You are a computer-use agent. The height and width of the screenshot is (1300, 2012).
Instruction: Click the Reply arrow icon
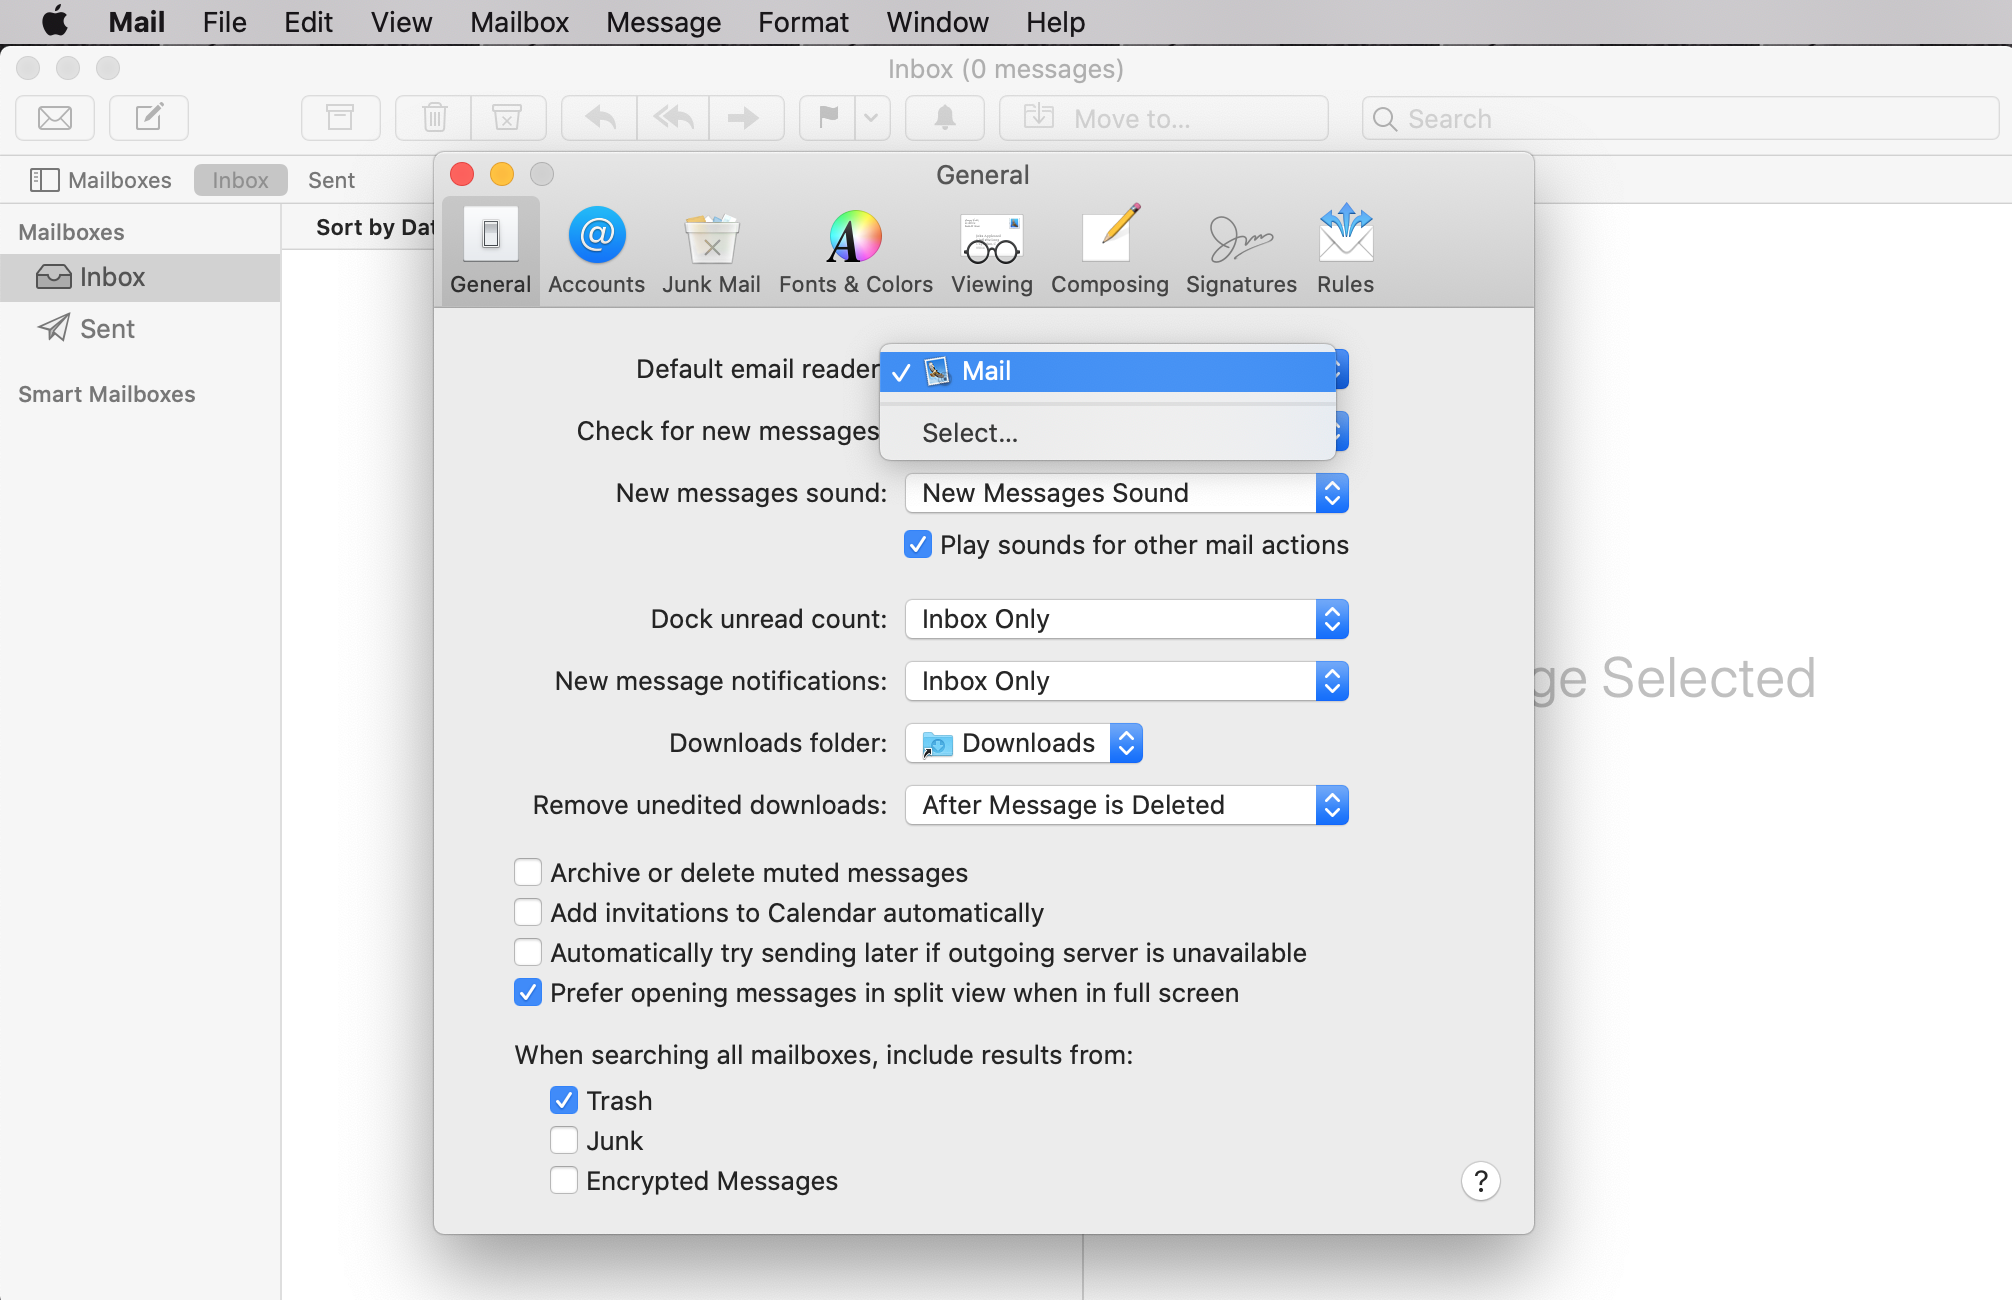pyautogui.click(x=600, y=118)
